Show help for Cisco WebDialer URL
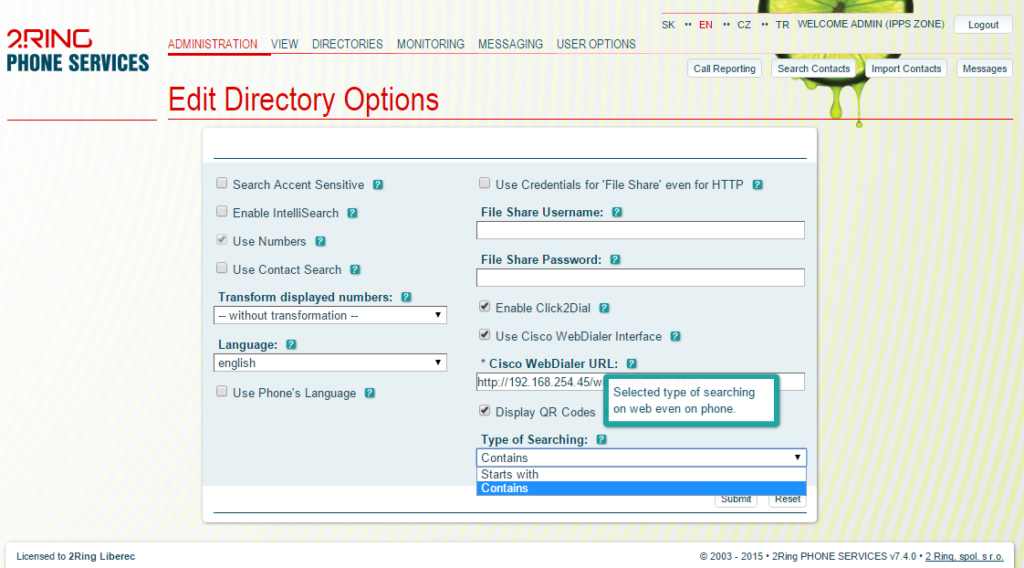 point(632,364)
